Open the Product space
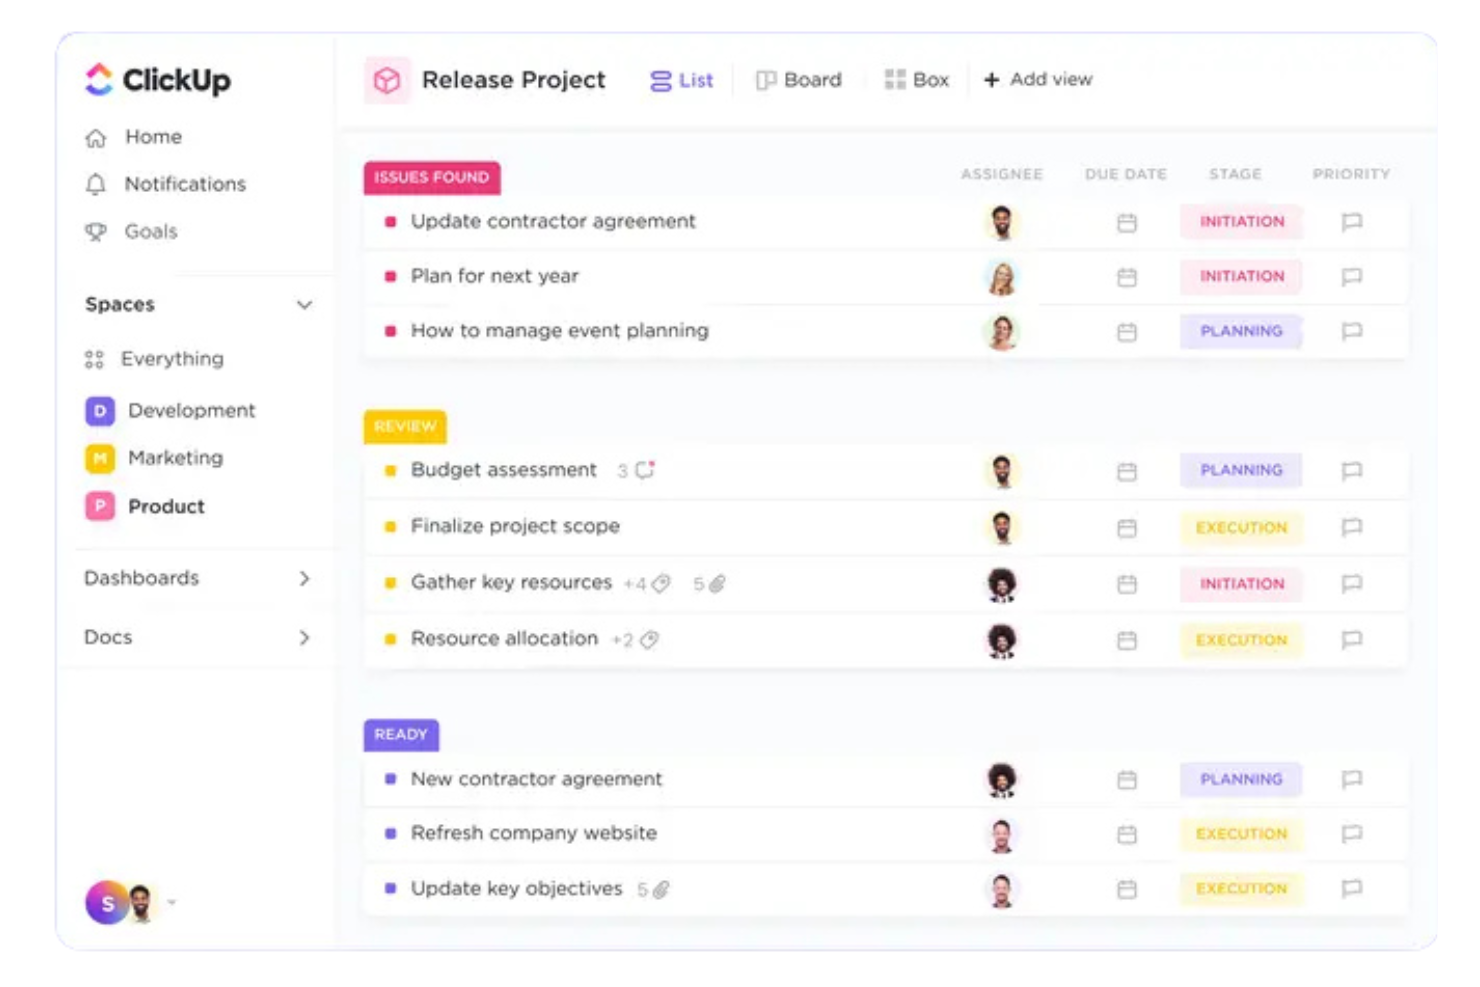This screenshot has height=987, width=1480. click(145, 507)
